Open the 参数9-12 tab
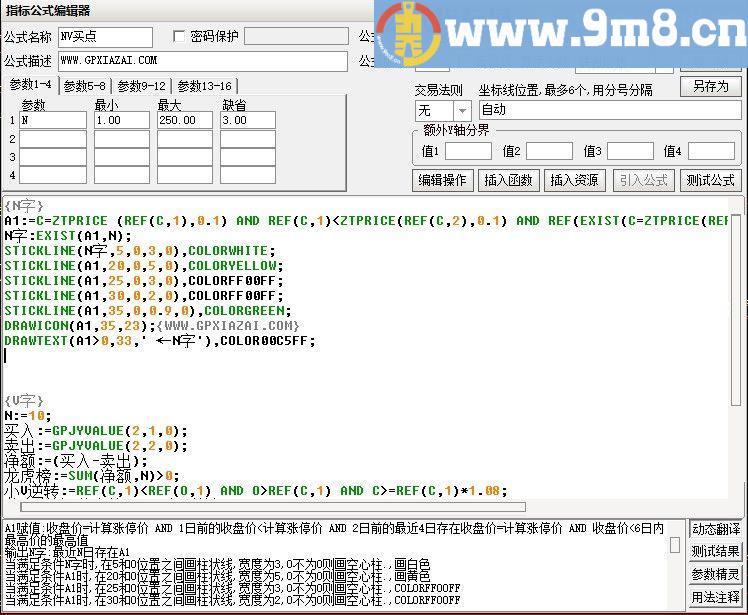 (x=143, y=86)
